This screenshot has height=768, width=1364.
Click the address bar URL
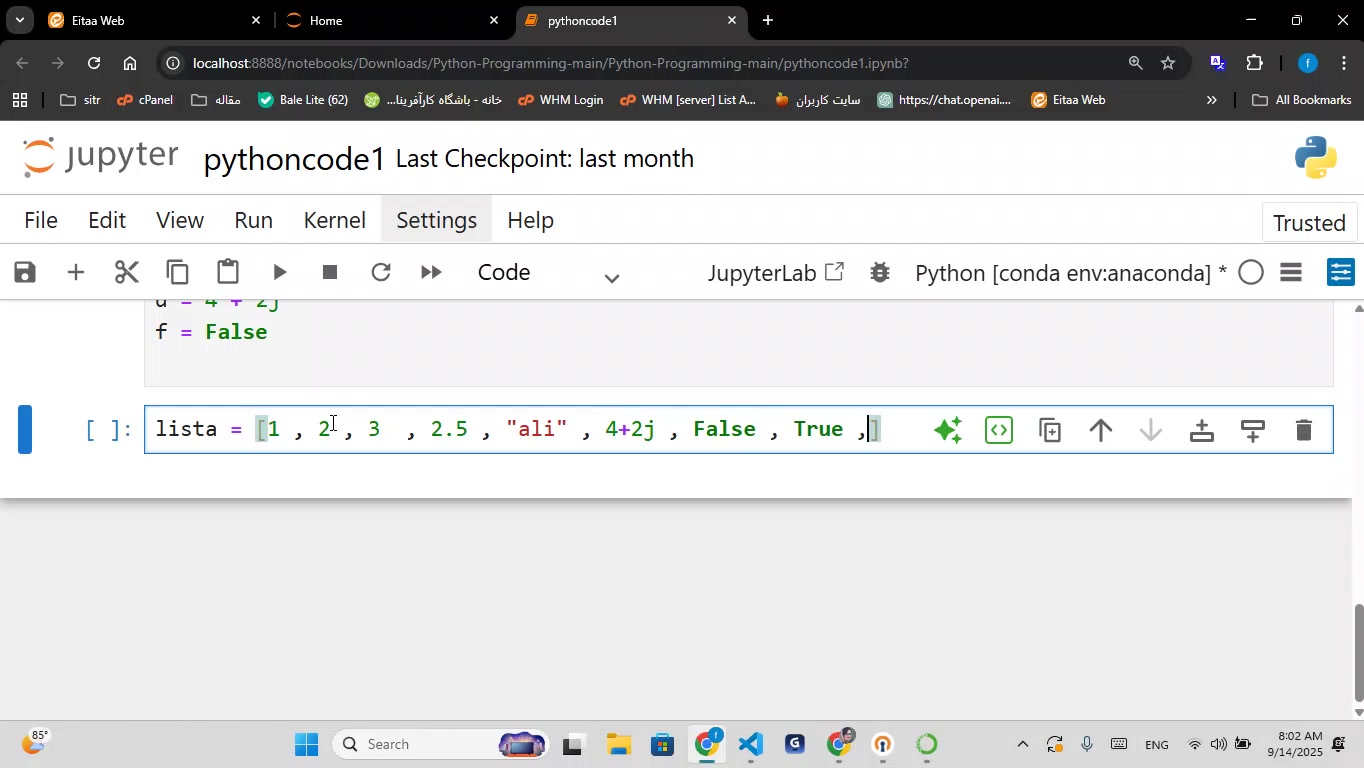click(551, 63)
